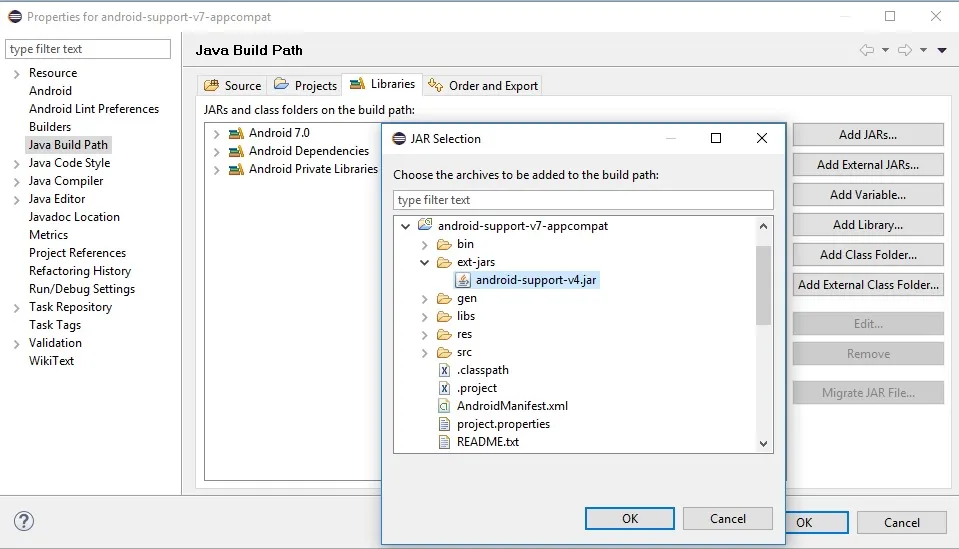Click the AndroidManifest.xml file icon

pyautogui.click(x=445, y=406)
